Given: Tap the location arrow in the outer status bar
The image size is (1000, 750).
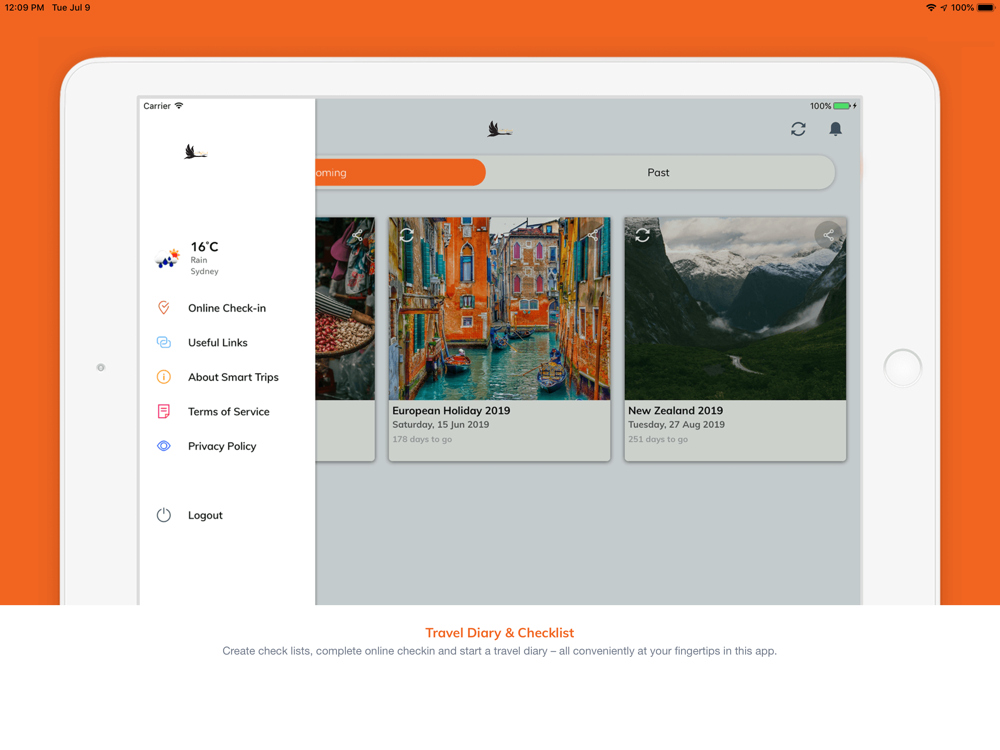Looking at the screenshot, I should tap(944, 8).
